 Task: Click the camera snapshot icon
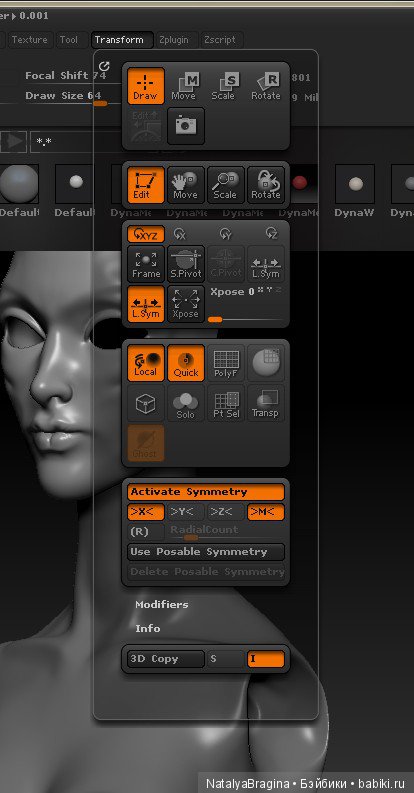coord(186,125)
